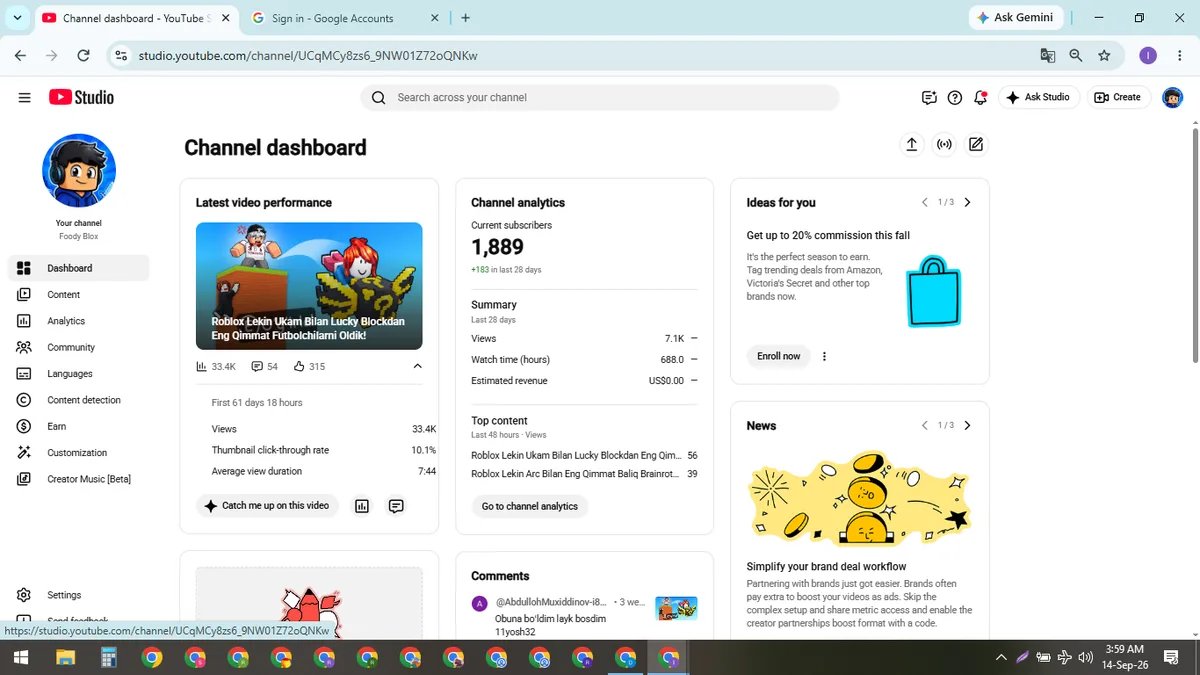
Task: Click the Create button
Action: (x=1117, y=97)
